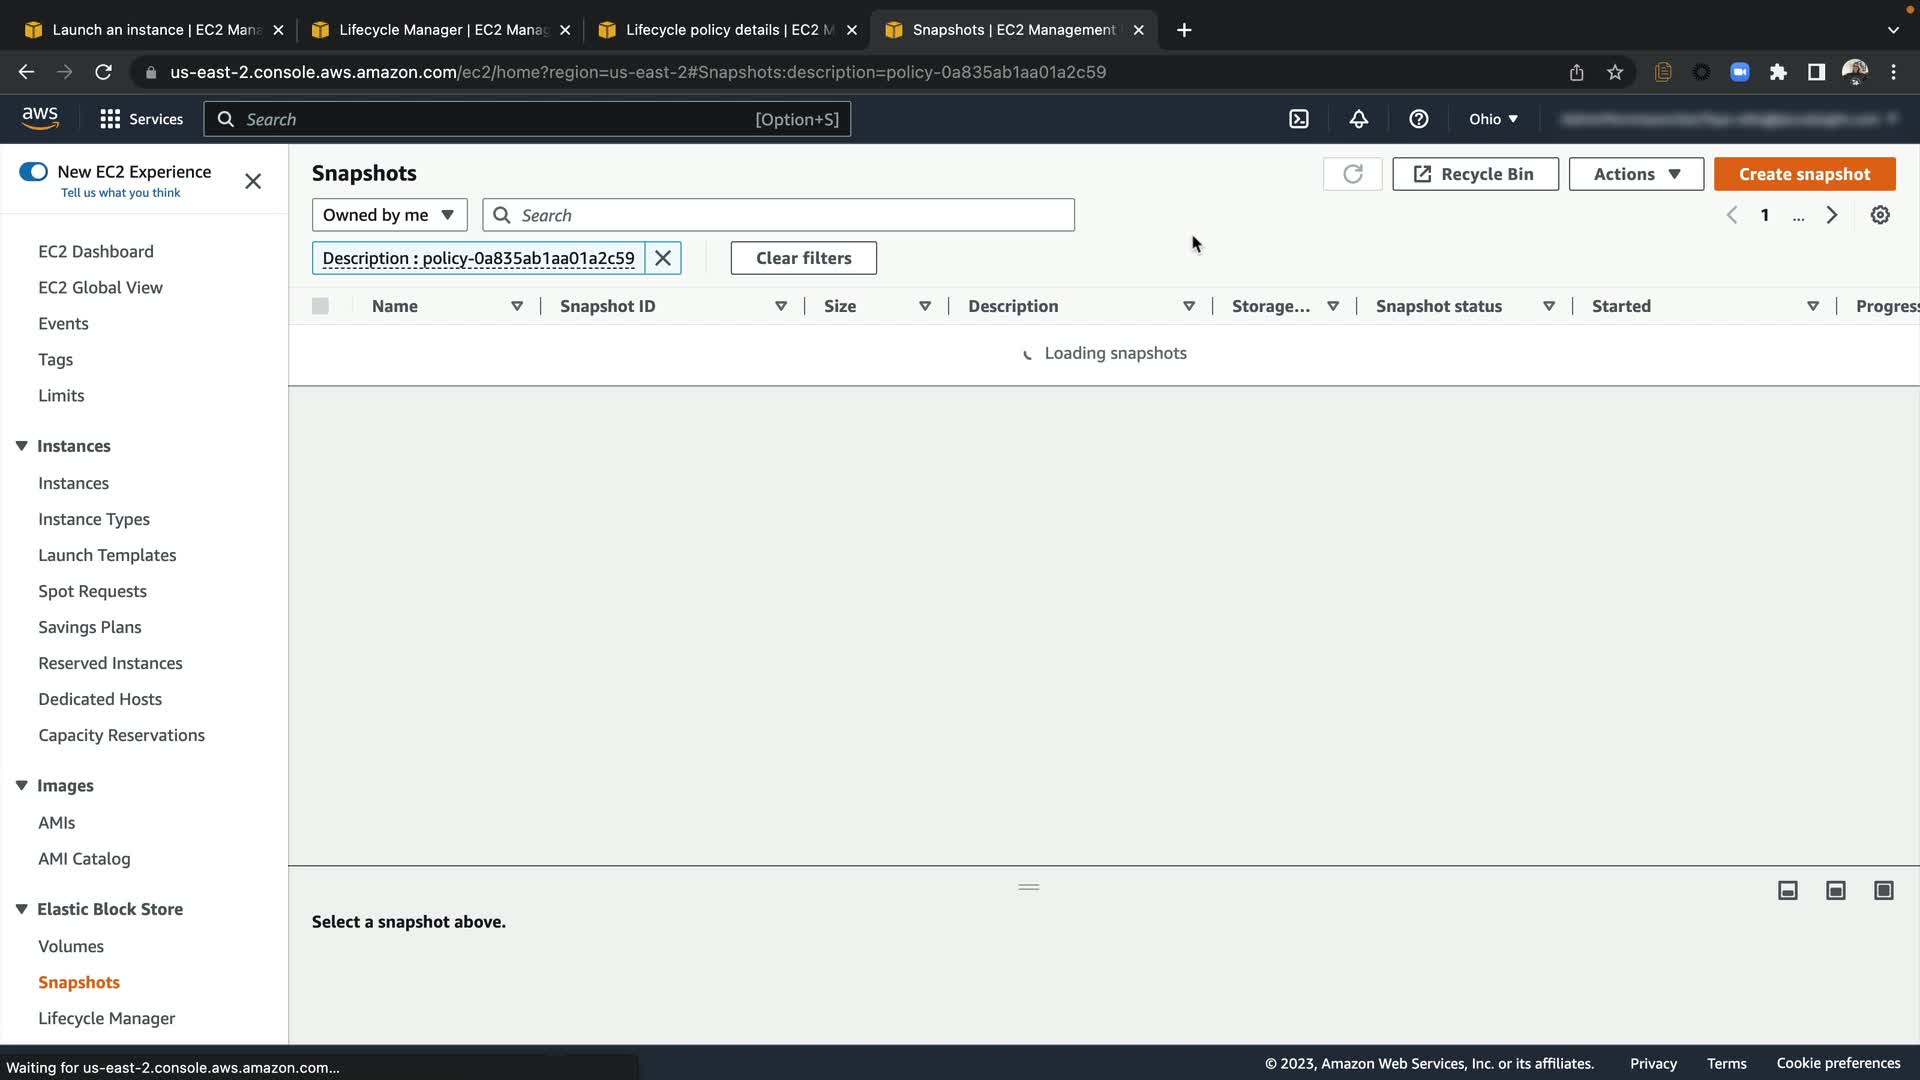
Task: Open the Owned by me dropdown
Action: [x=389, y=215]
